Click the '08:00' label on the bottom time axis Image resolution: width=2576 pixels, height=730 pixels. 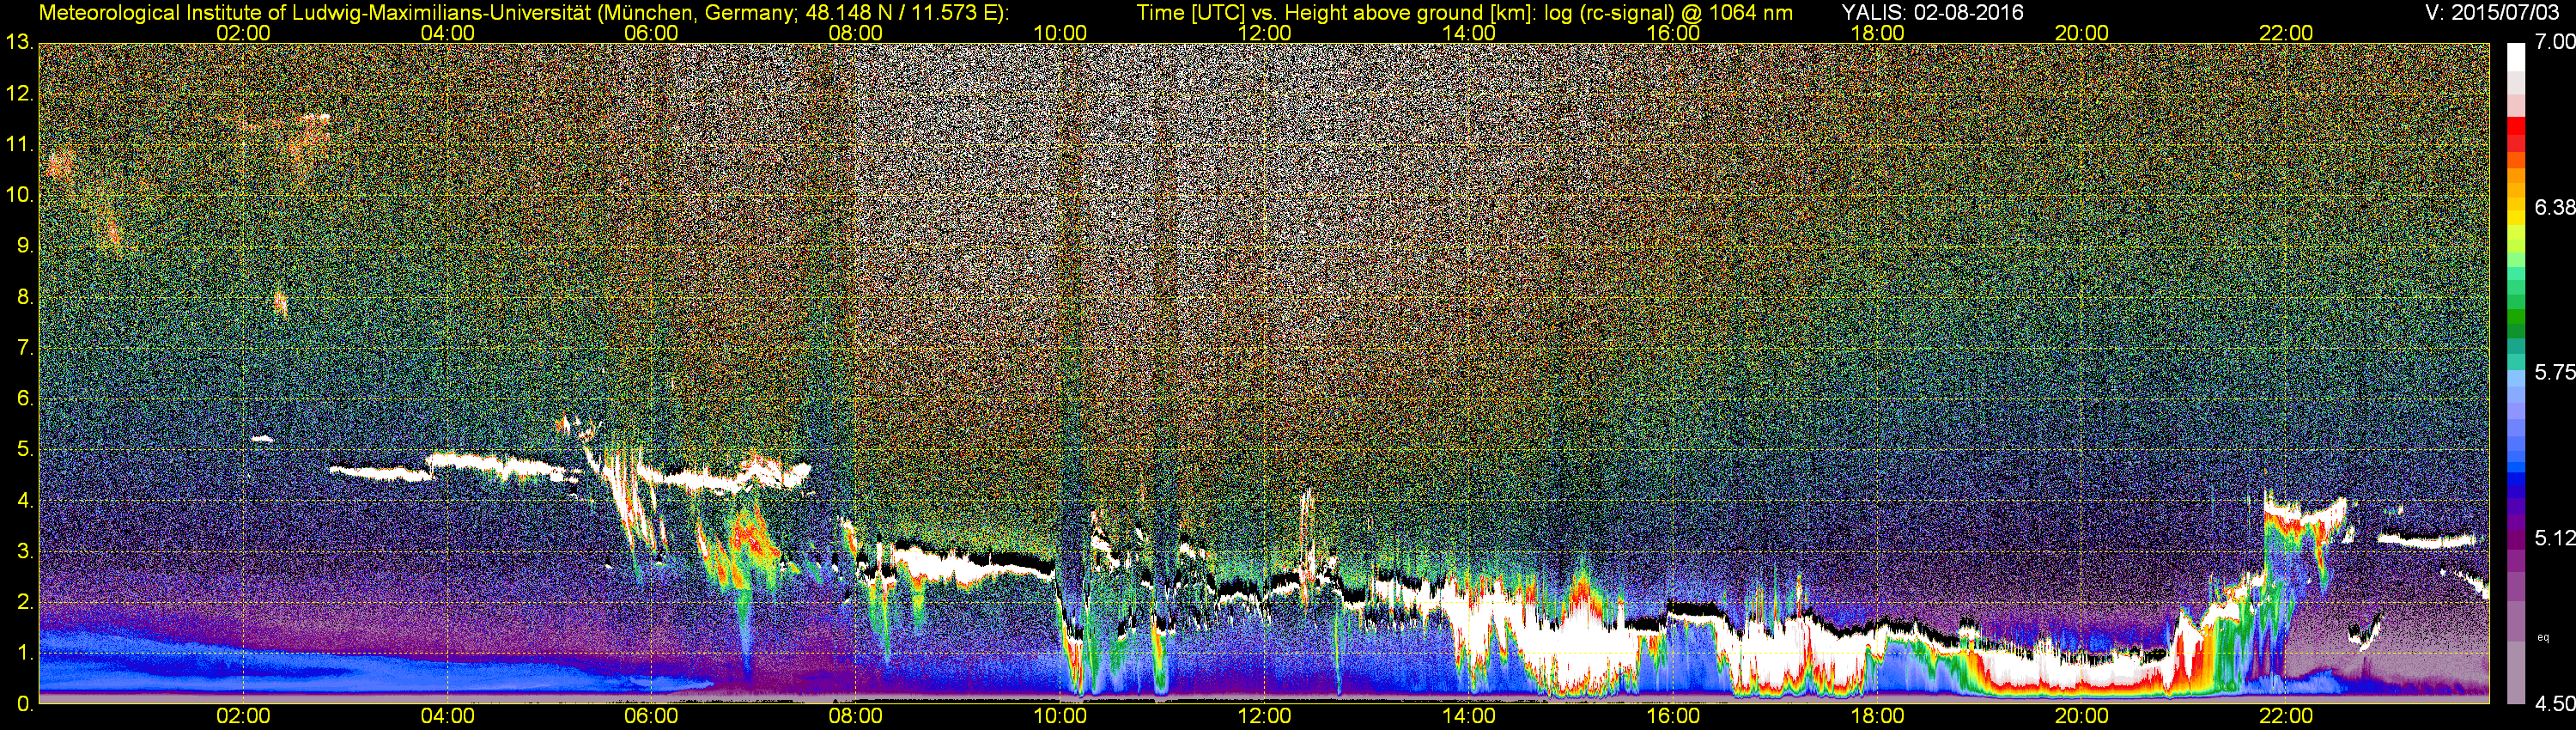(x=856, y=716)
